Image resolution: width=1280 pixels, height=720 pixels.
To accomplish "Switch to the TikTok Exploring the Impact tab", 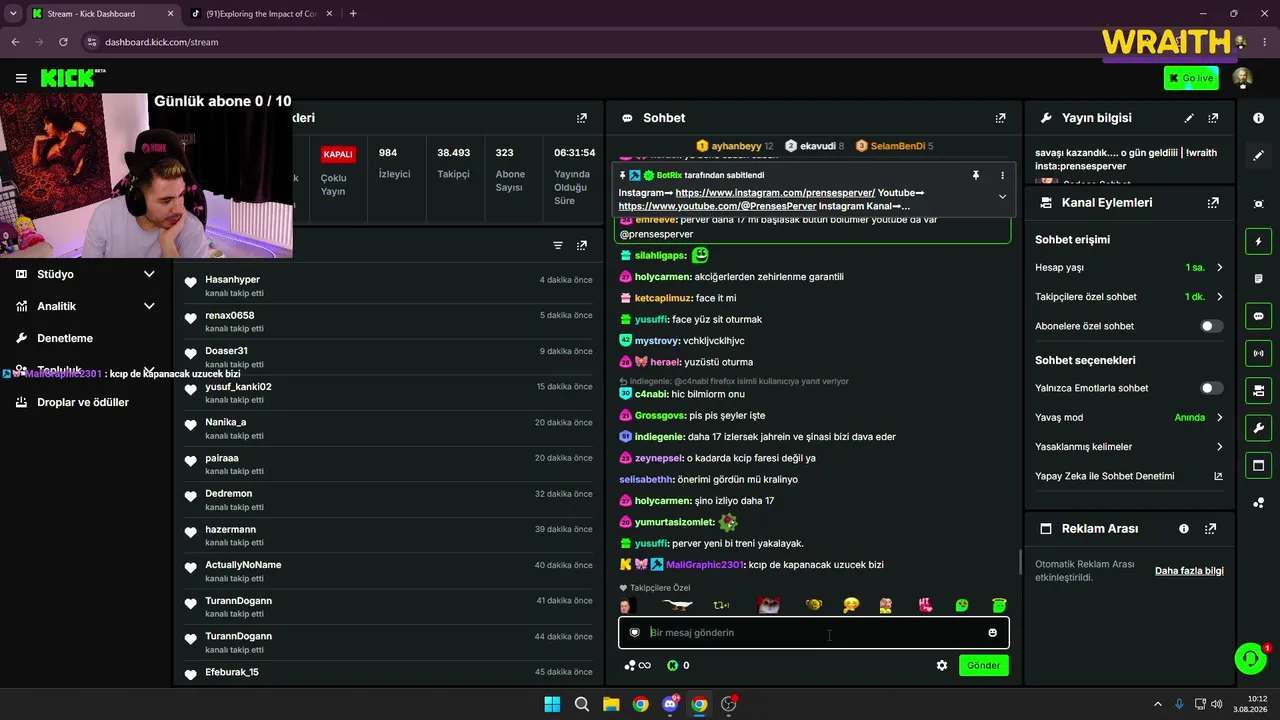I will pyautogui.click(x=262, y=14).
